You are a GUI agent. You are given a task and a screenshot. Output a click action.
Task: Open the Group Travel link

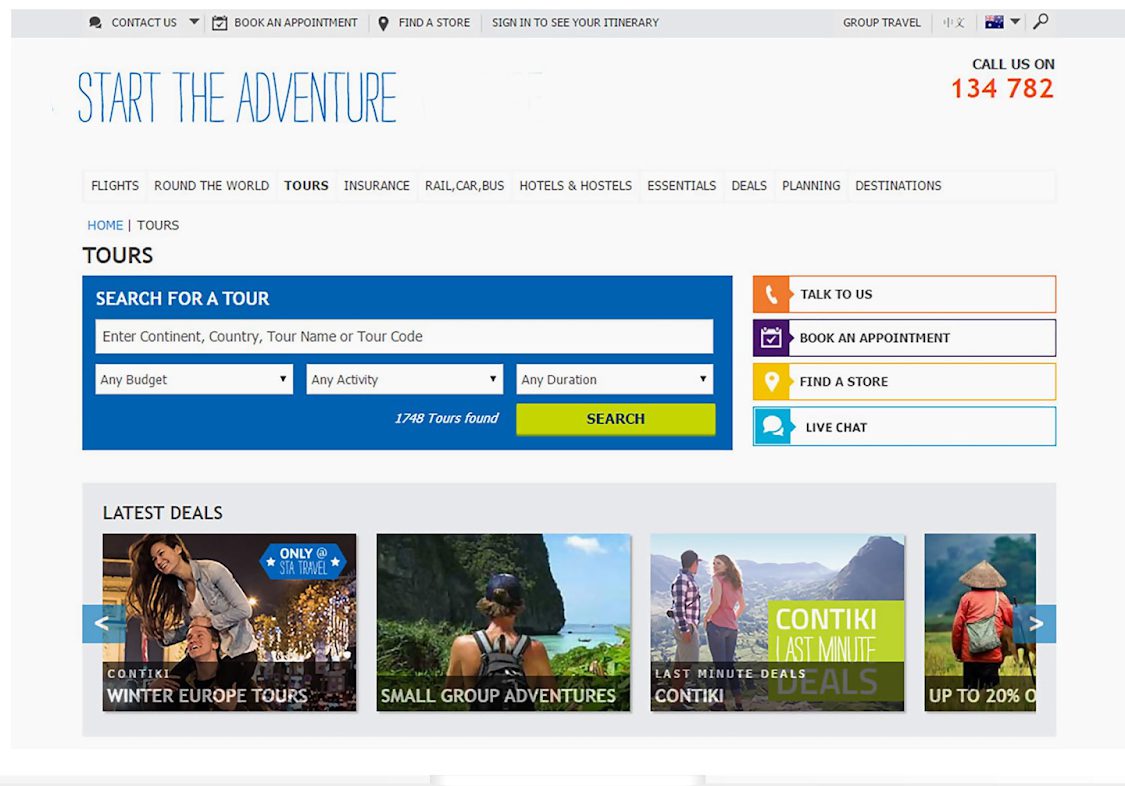click(x=882, y=23)
